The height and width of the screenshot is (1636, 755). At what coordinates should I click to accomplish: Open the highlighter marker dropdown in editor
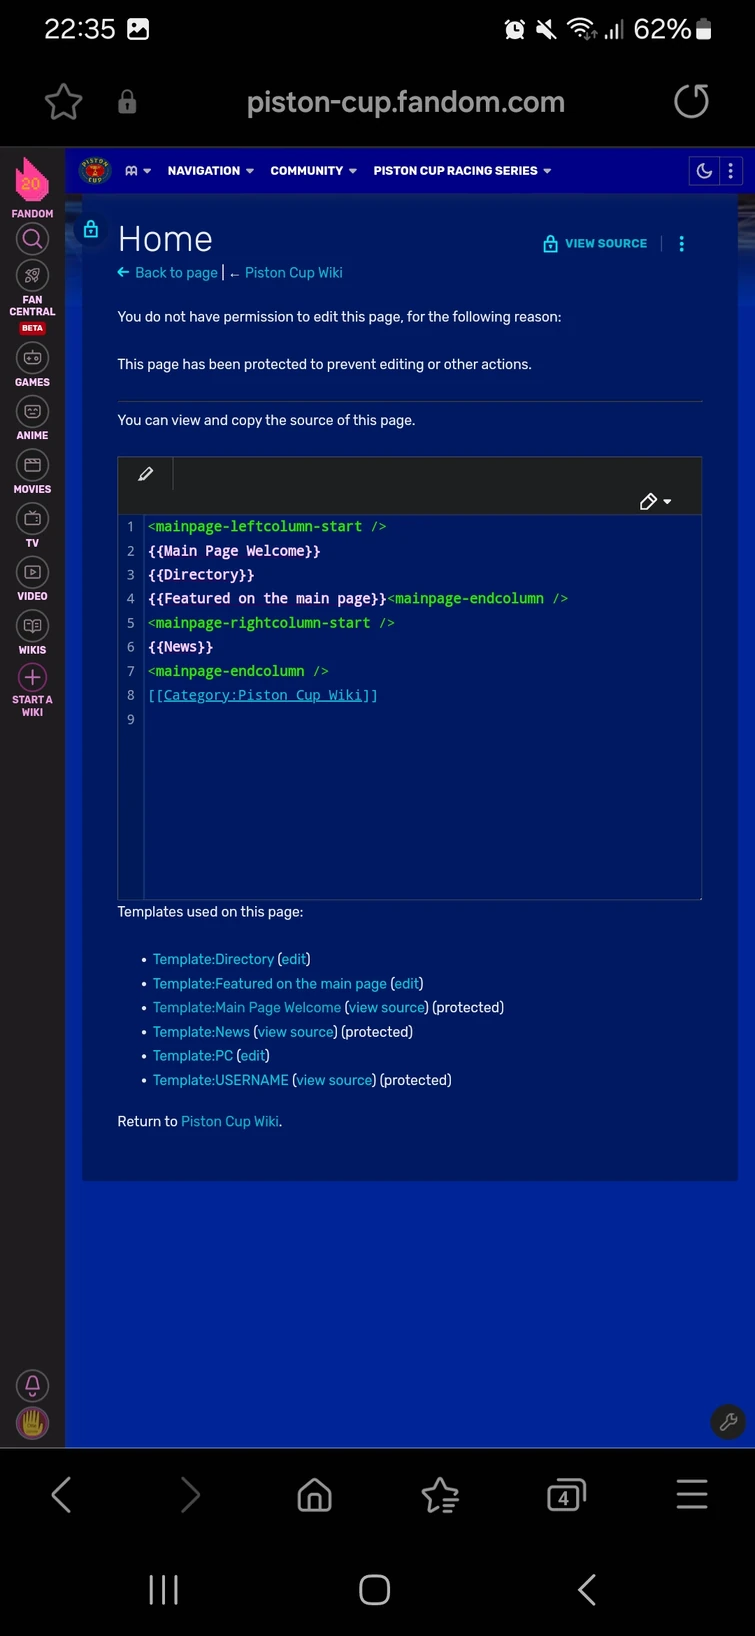[655, 501]
